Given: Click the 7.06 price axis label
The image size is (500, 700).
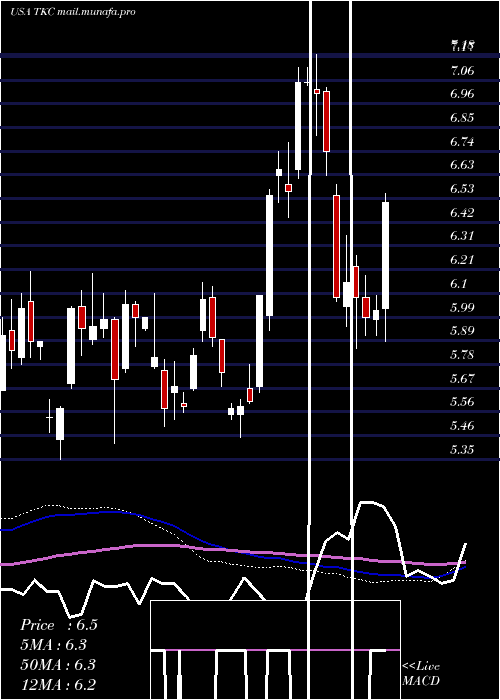Looking at the screenshot, I should click(462, 71).
